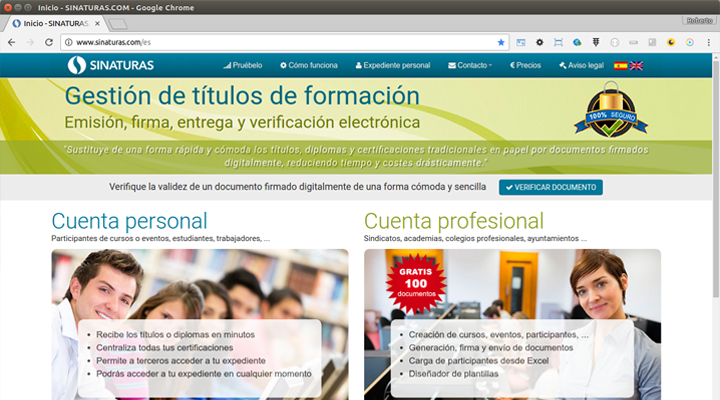Click 'Sindicatos, academias, colegios profesionales' subtitle

tap(475, 238)
